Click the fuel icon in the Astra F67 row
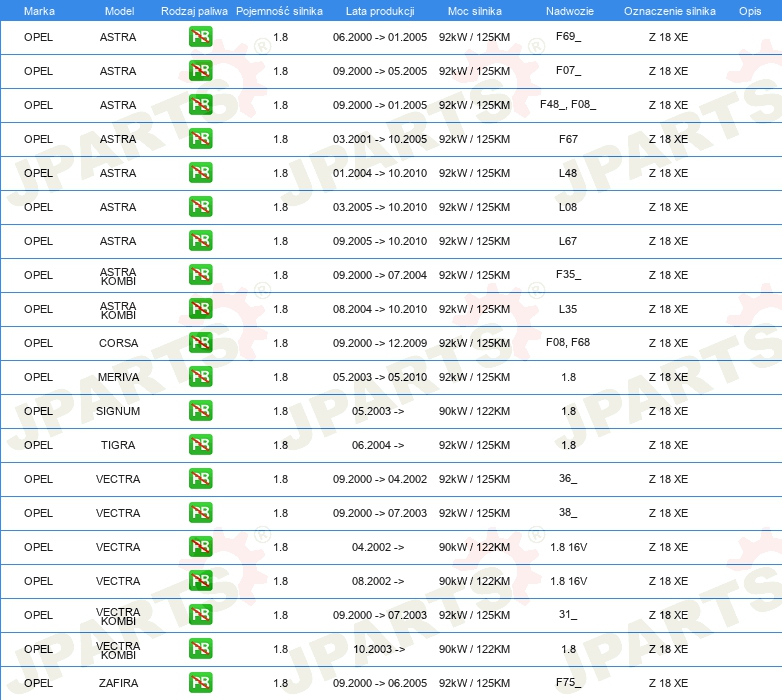 [200, 139]
